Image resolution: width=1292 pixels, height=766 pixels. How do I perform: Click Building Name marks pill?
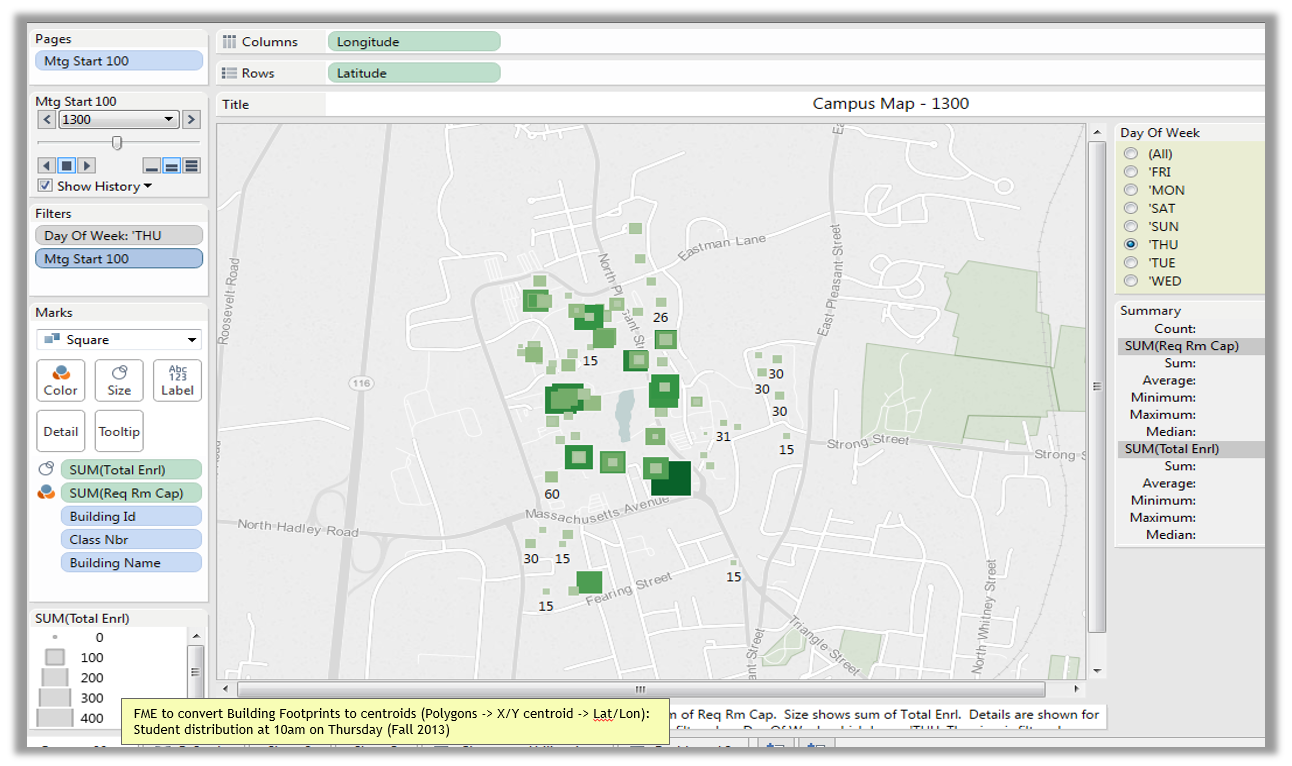pyautogui.click(x=131, y=562)
